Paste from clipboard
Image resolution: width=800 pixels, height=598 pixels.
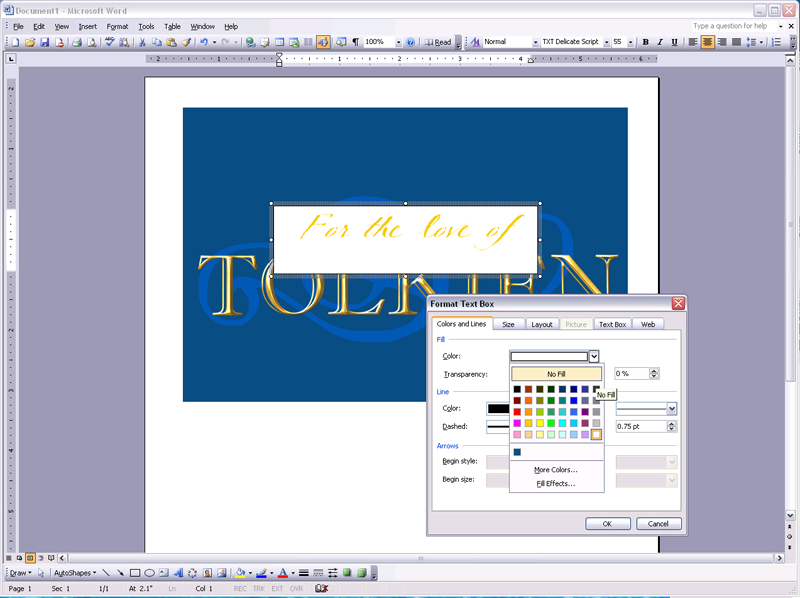(171, 42)
